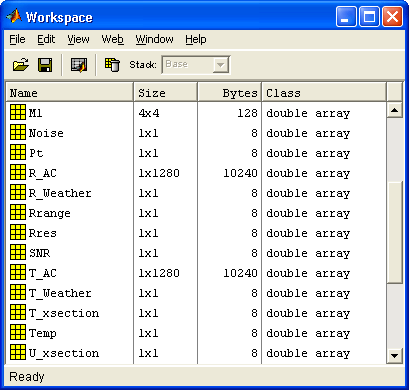Select the variable name R_Weather

[x=60, y=193]
